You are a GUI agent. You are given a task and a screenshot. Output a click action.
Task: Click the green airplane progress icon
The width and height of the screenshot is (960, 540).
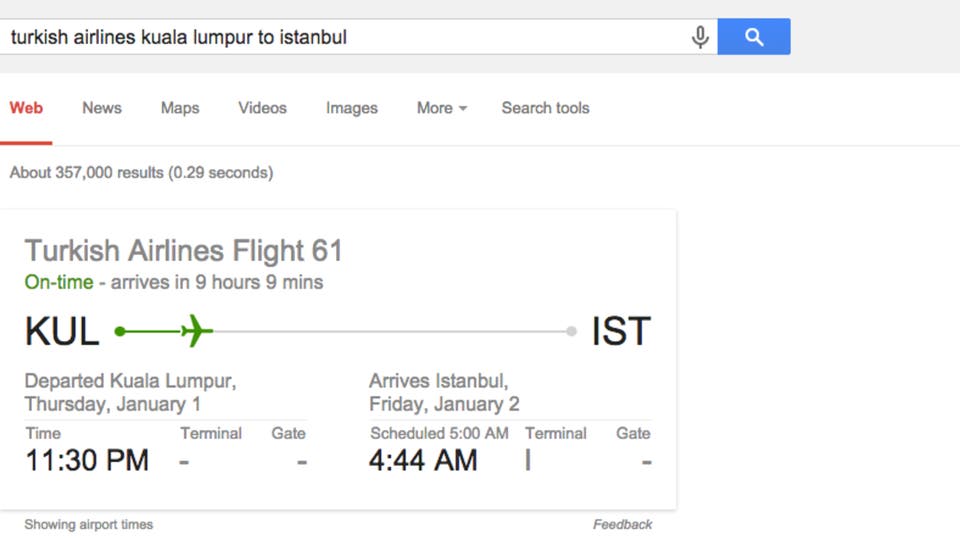[197, 331]
